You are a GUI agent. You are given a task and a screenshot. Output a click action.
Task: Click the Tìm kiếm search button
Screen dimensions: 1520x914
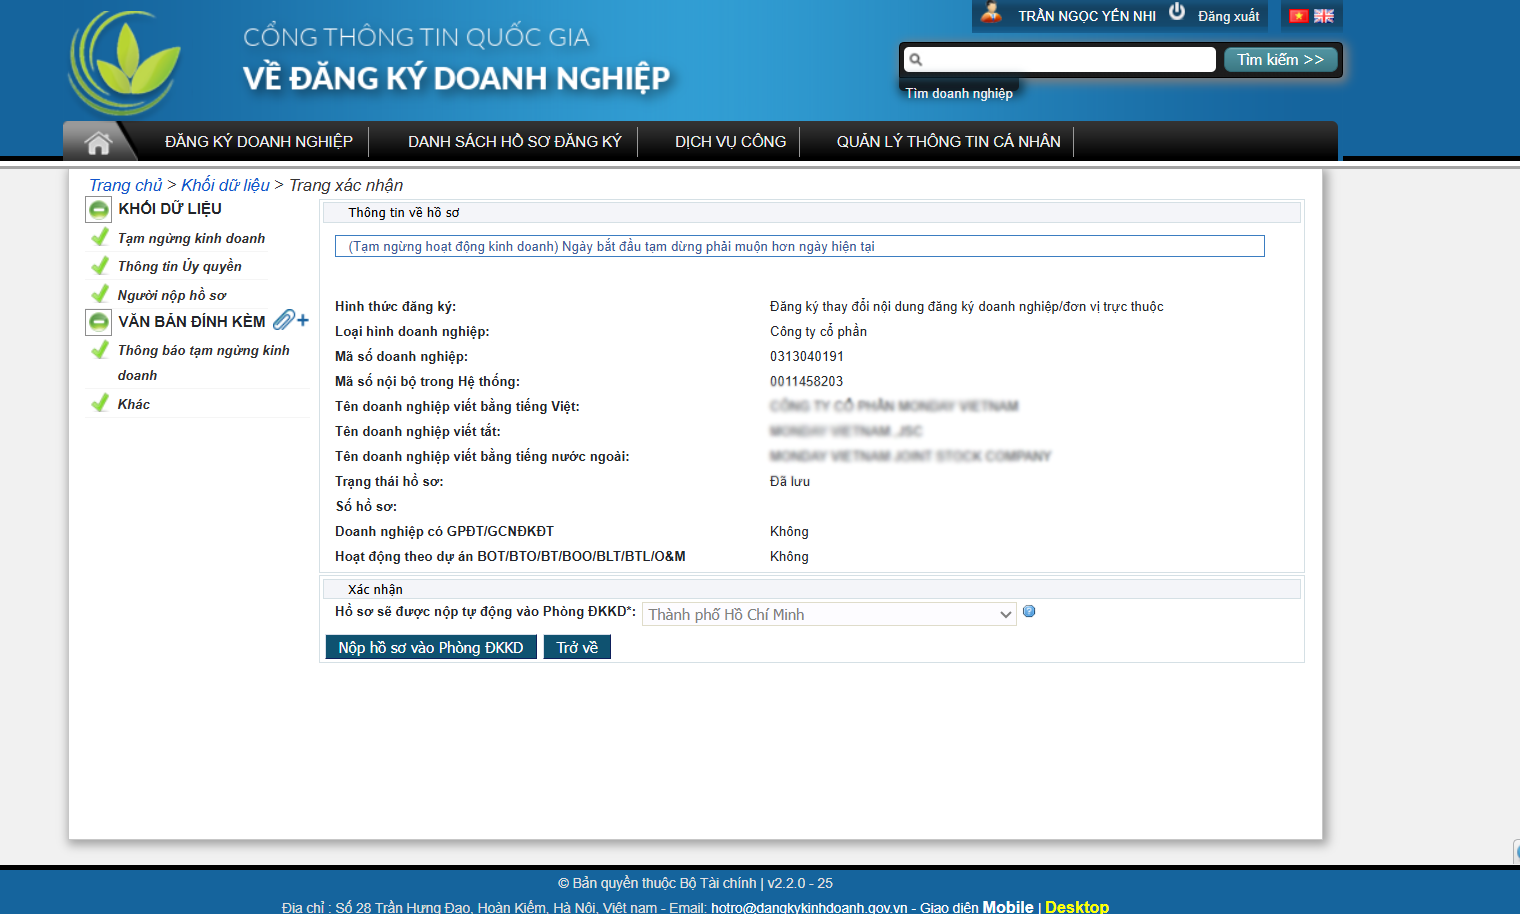[1280, 60]
